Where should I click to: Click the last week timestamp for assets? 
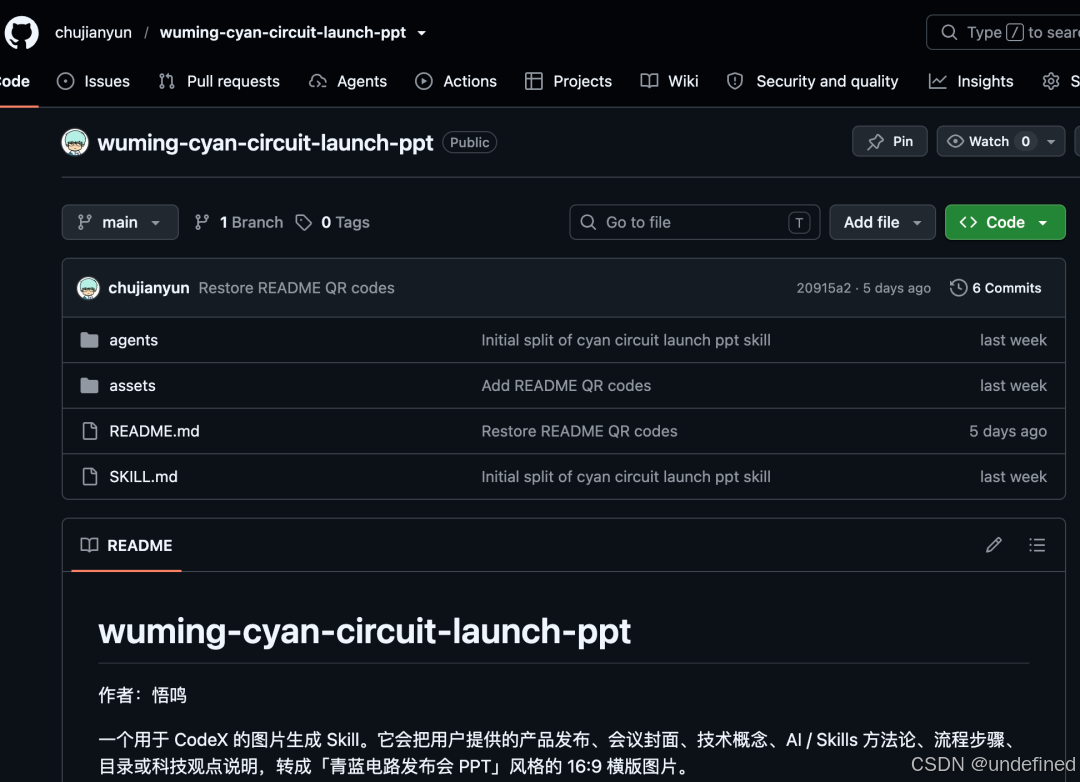[x=1013, y=385]
